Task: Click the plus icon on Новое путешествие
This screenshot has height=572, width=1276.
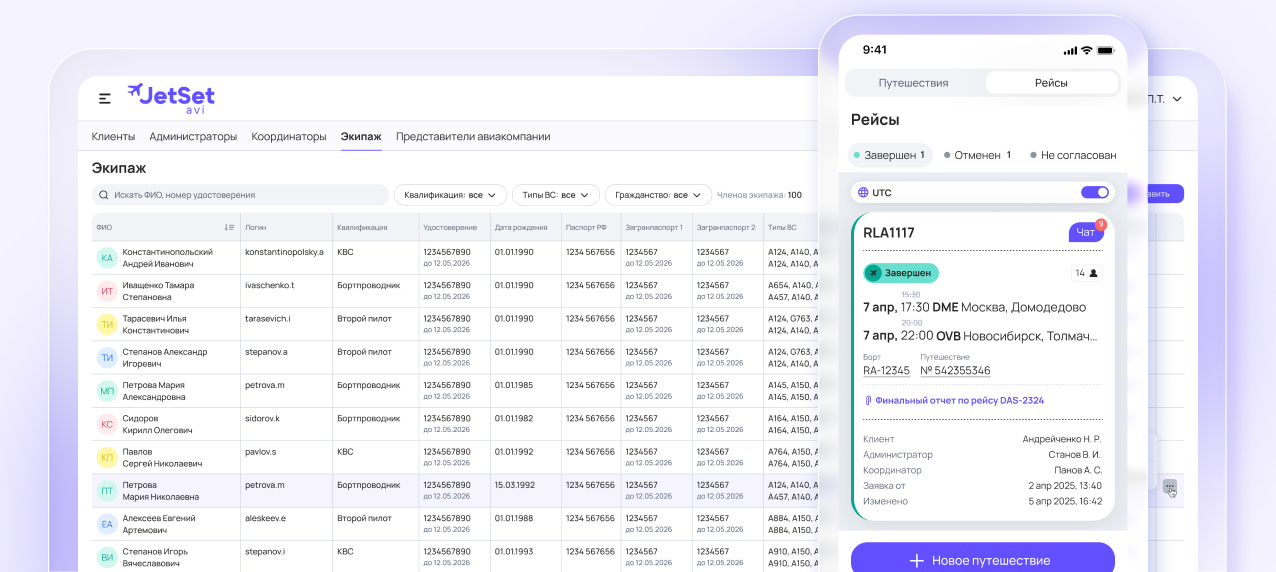Action: [x=916, y=560]
